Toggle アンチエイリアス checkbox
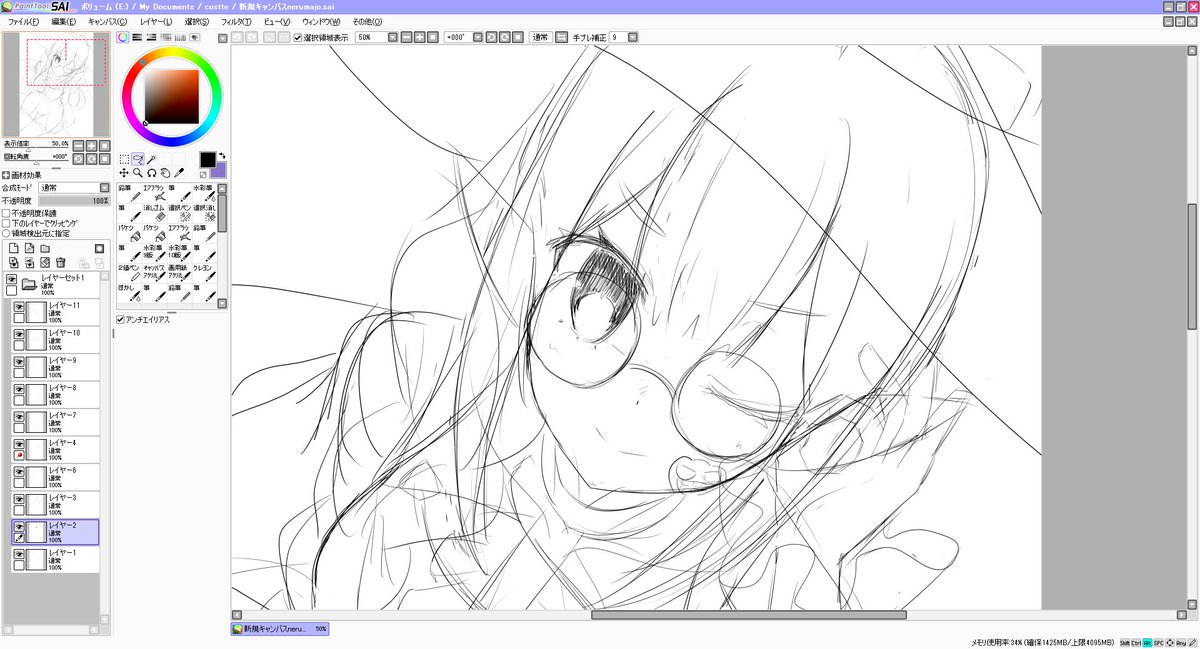This screenshot has height=649, width=1200. click(121, 319)
